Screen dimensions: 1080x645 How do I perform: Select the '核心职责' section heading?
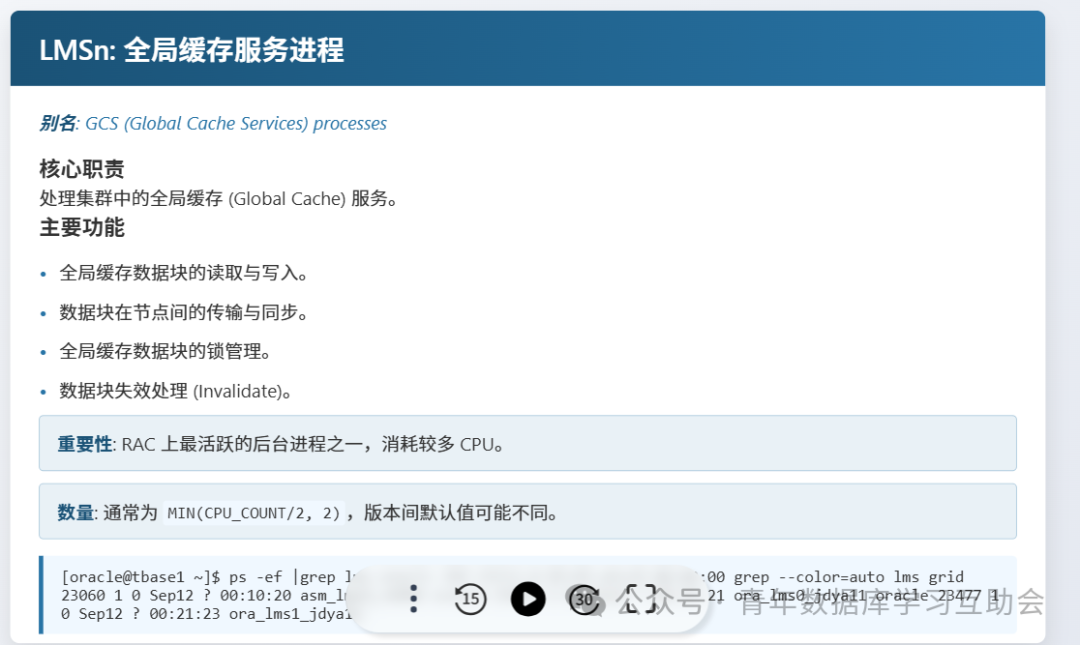pos(82,169)
